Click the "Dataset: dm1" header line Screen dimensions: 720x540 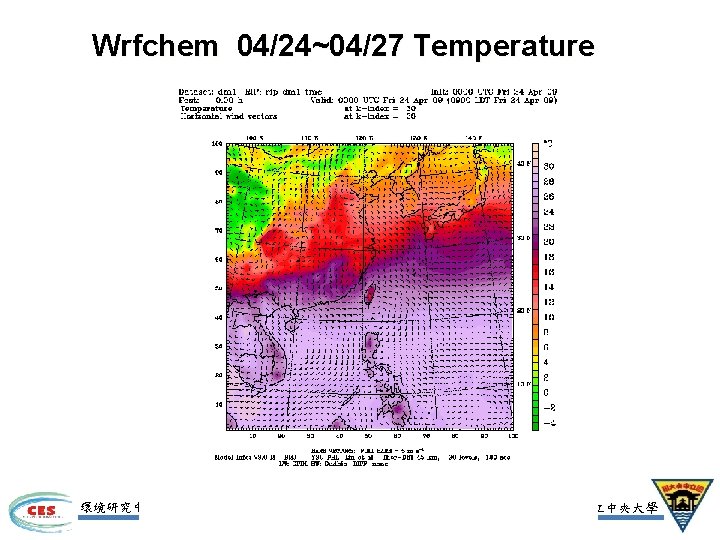tap(250, 92)
